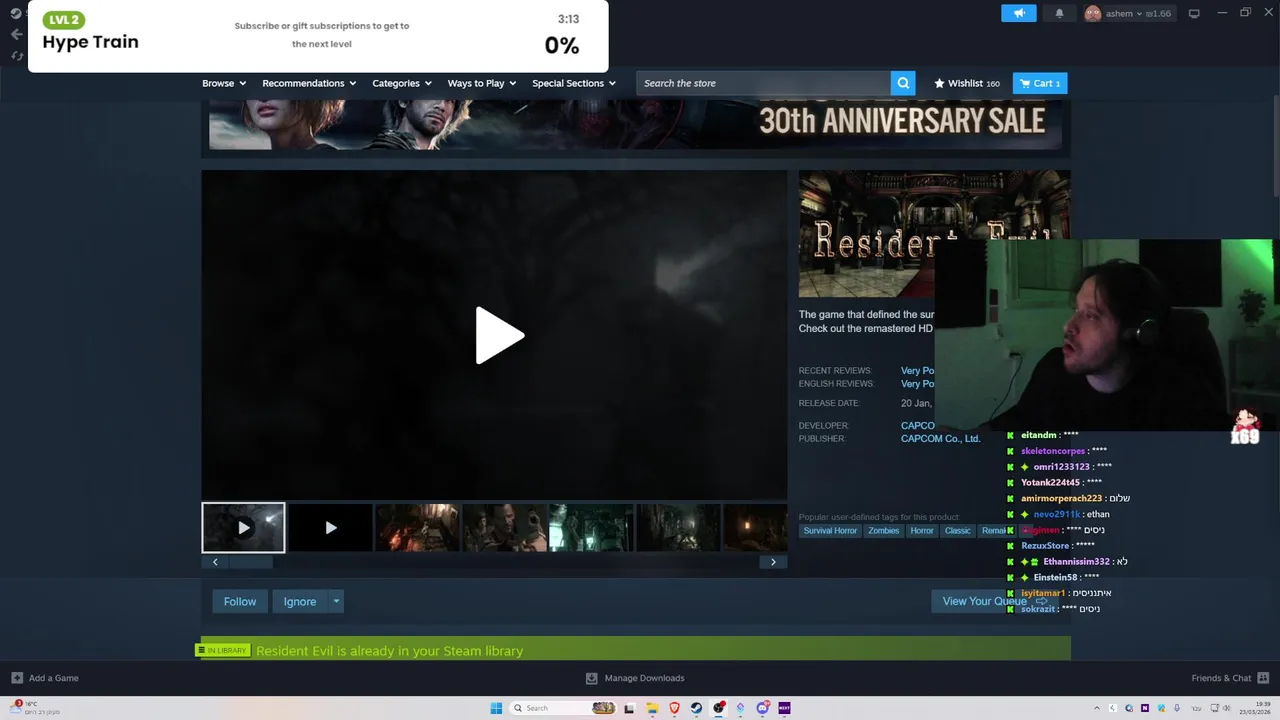Image resolution: width=1280 pixels, height=720 pixels.
Task: Click the store search magnifier button
Action: [x=903, y=83]
